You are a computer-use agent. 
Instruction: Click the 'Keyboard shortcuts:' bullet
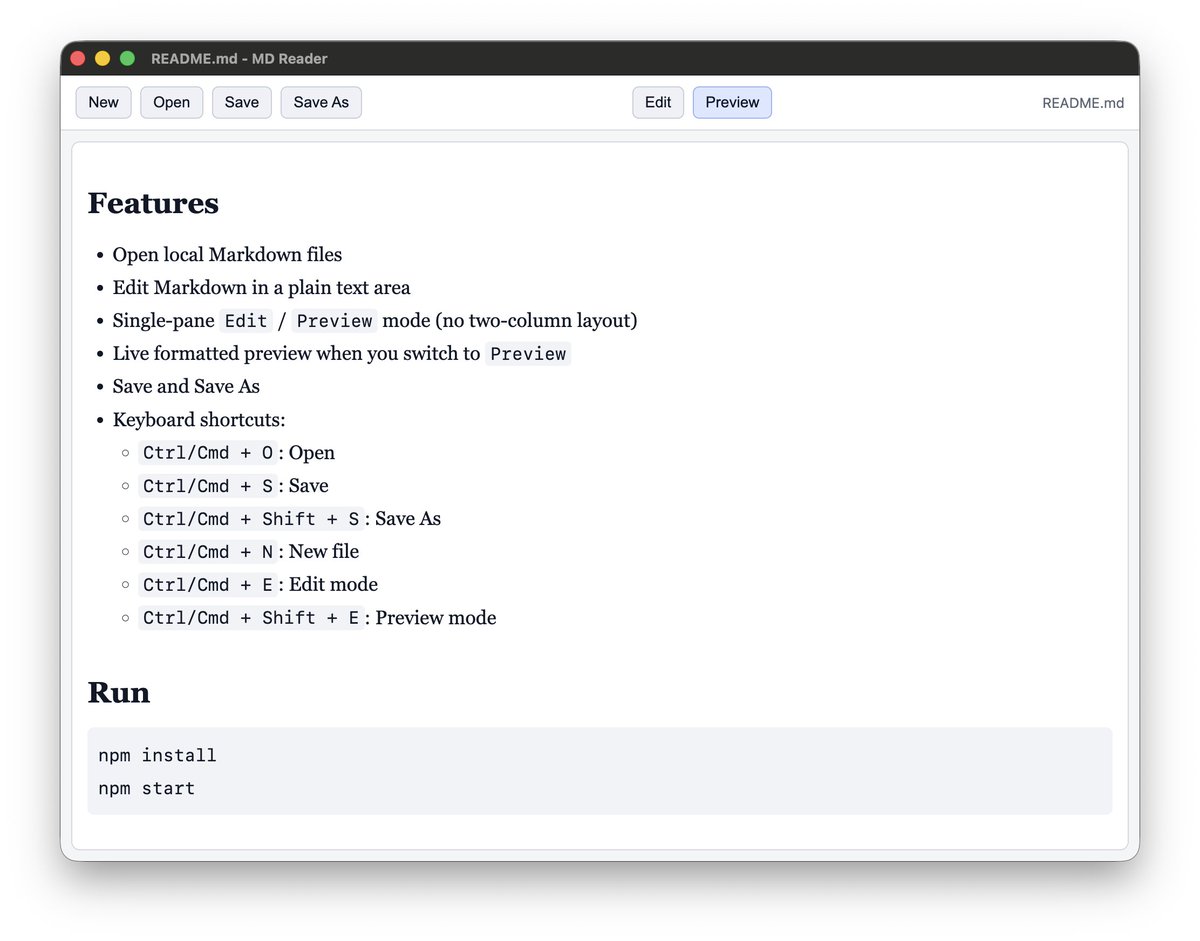click(x=199, y=419)
